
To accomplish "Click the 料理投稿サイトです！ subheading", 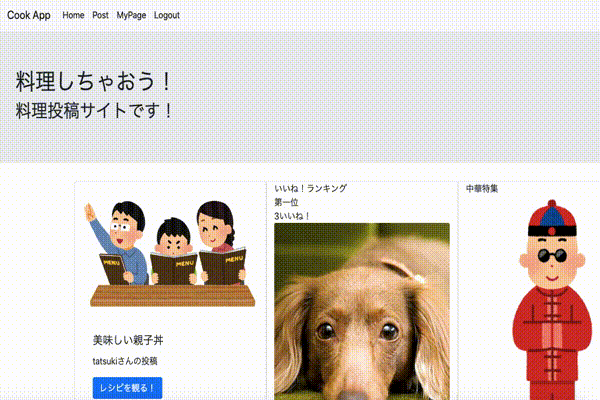I will (x=94, y=111).
